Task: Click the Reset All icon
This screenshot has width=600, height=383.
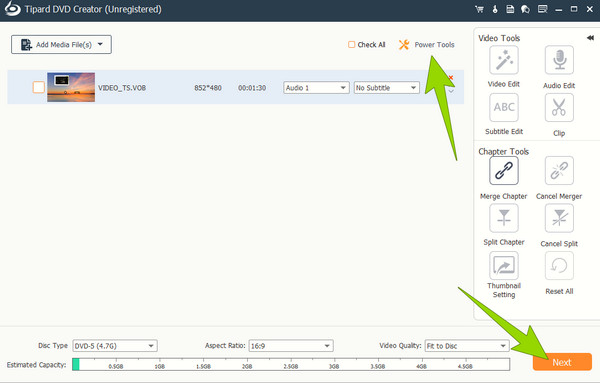Action: (559, 266)
